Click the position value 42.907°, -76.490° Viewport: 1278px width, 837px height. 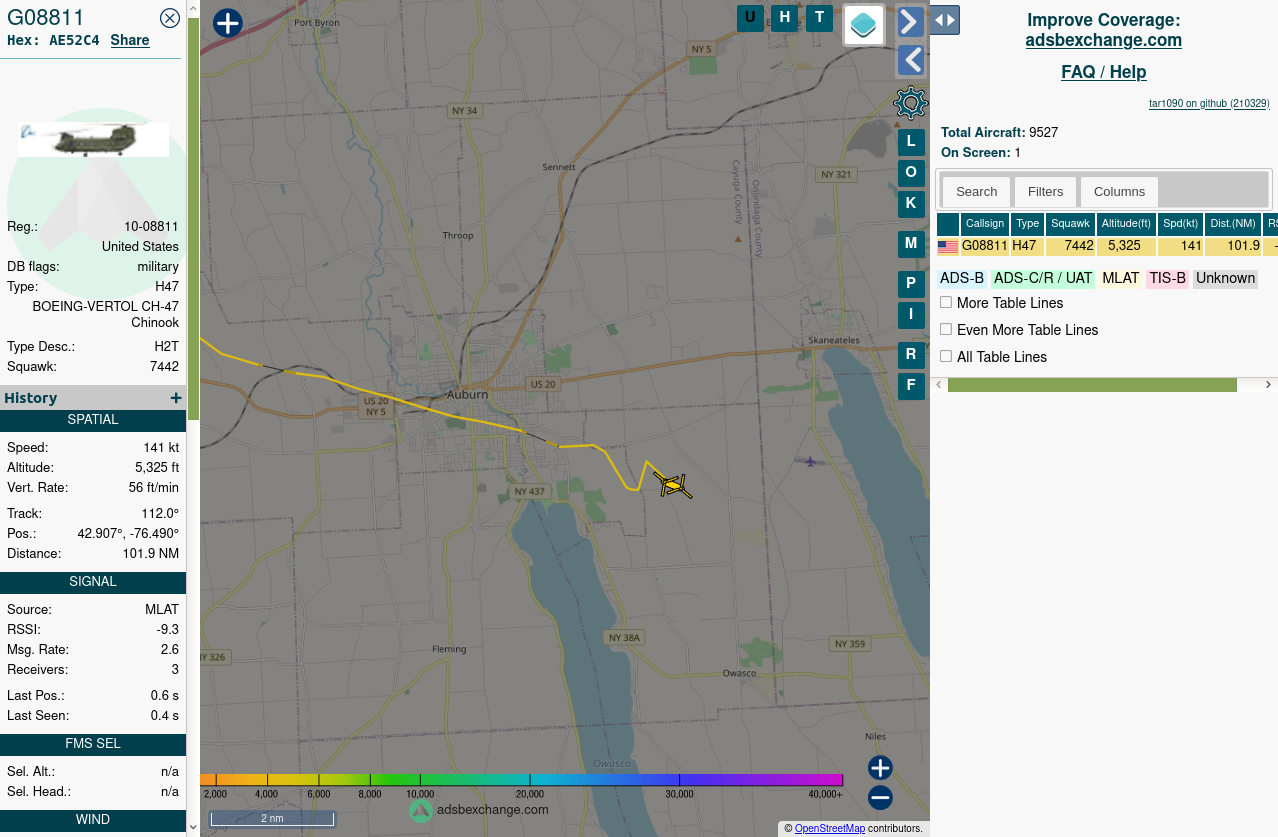[128, 533]
